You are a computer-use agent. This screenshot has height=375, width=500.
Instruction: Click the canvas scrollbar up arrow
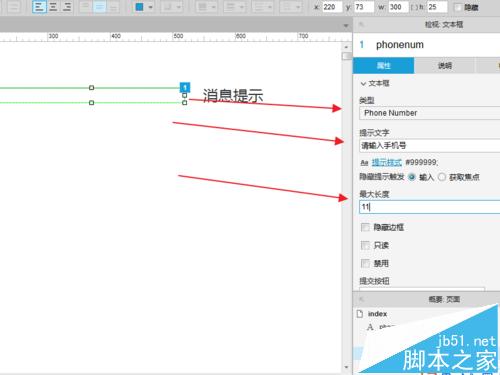click(x=346, y=47)
